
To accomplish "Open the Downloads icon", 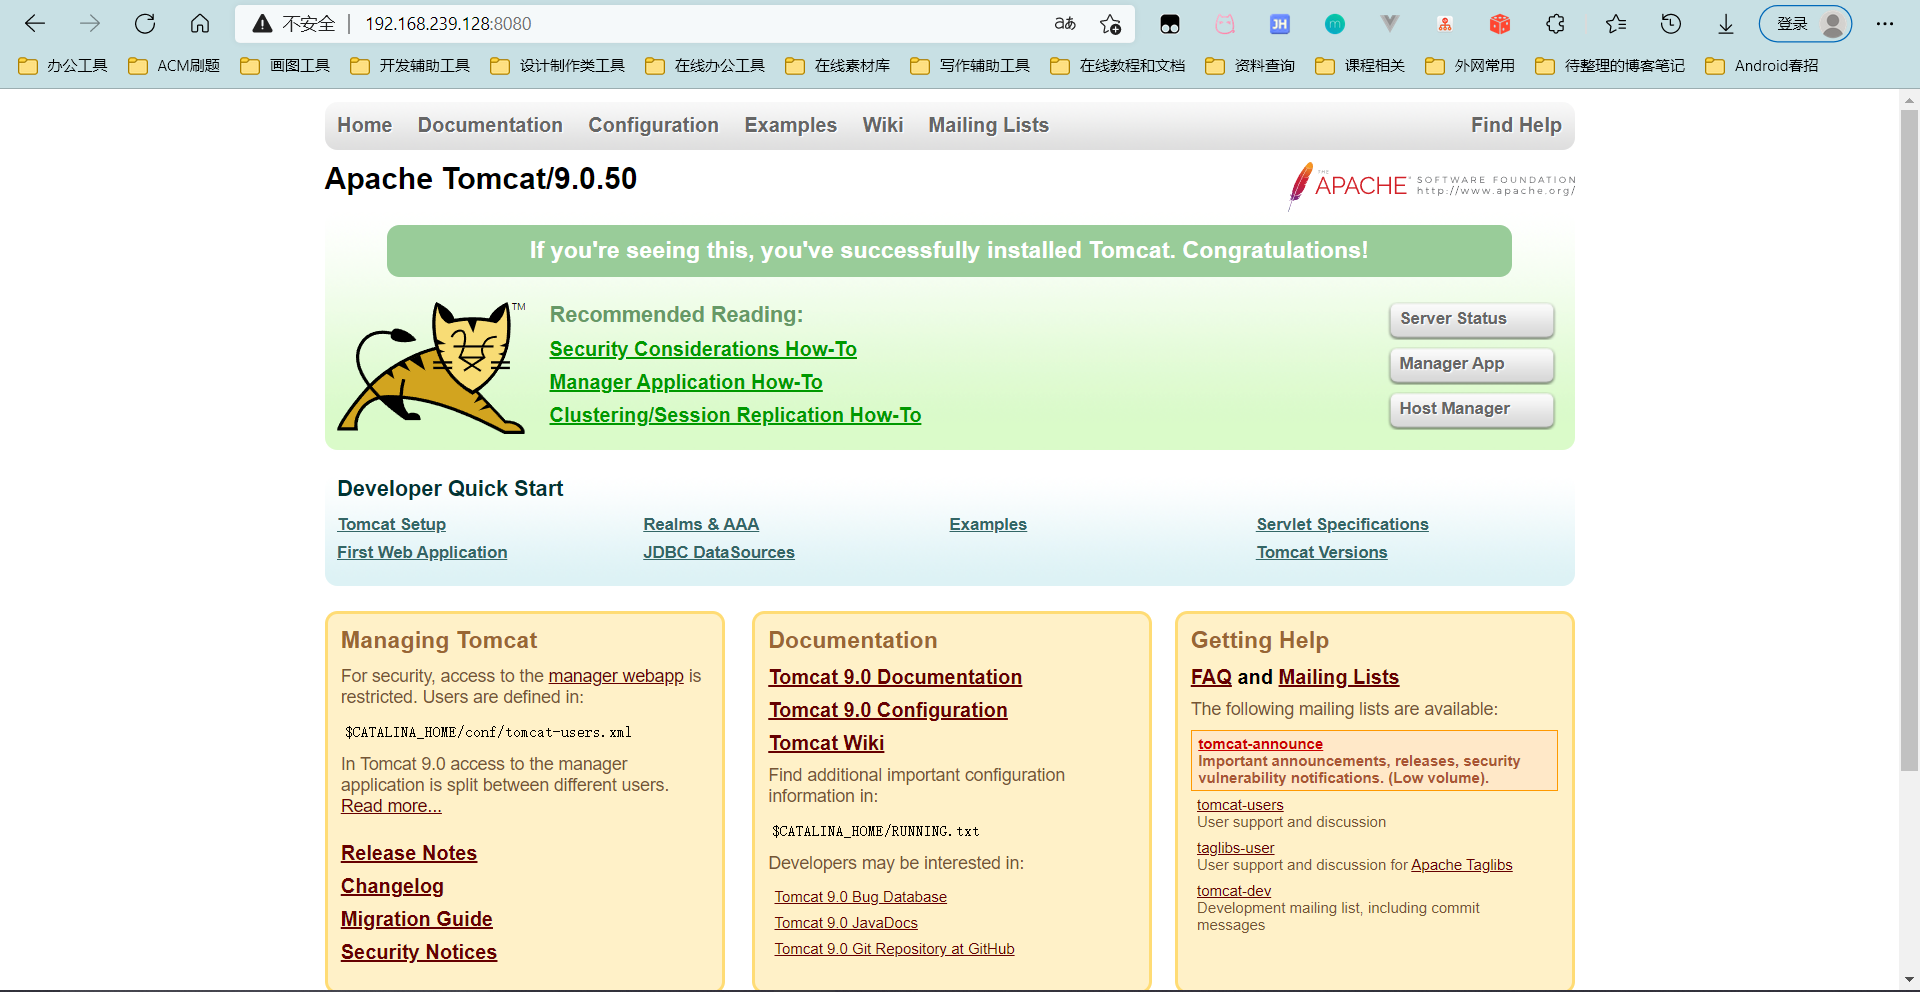I will tap(1726, 24).
